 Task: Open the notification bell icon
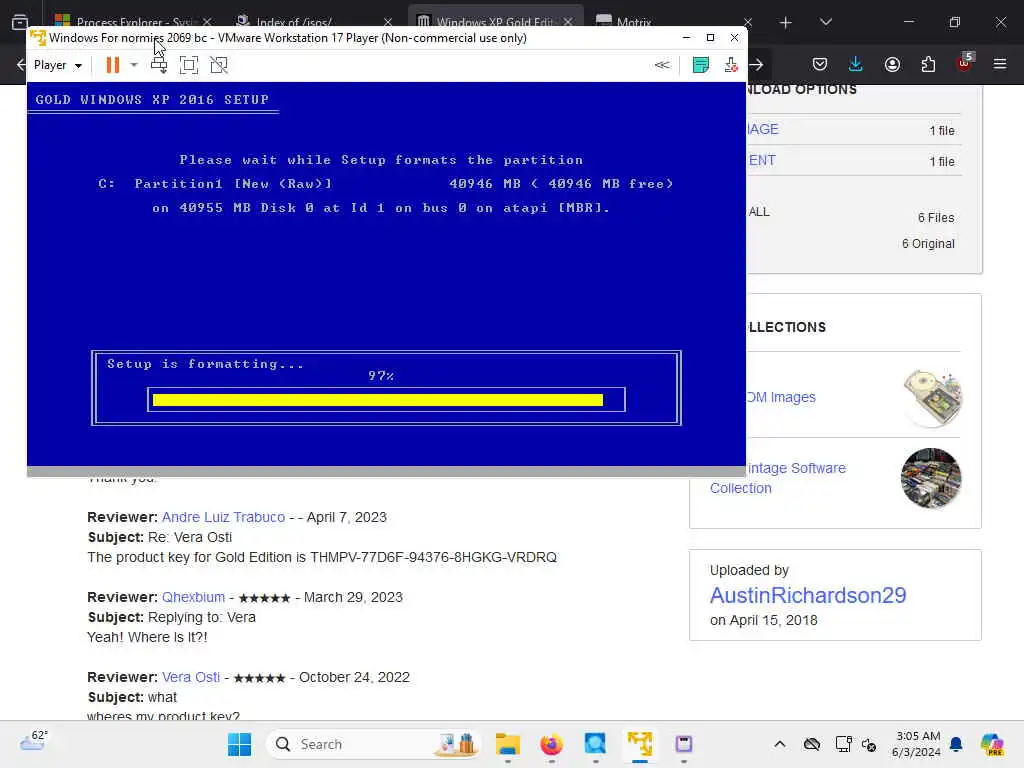tap(956, 744)
